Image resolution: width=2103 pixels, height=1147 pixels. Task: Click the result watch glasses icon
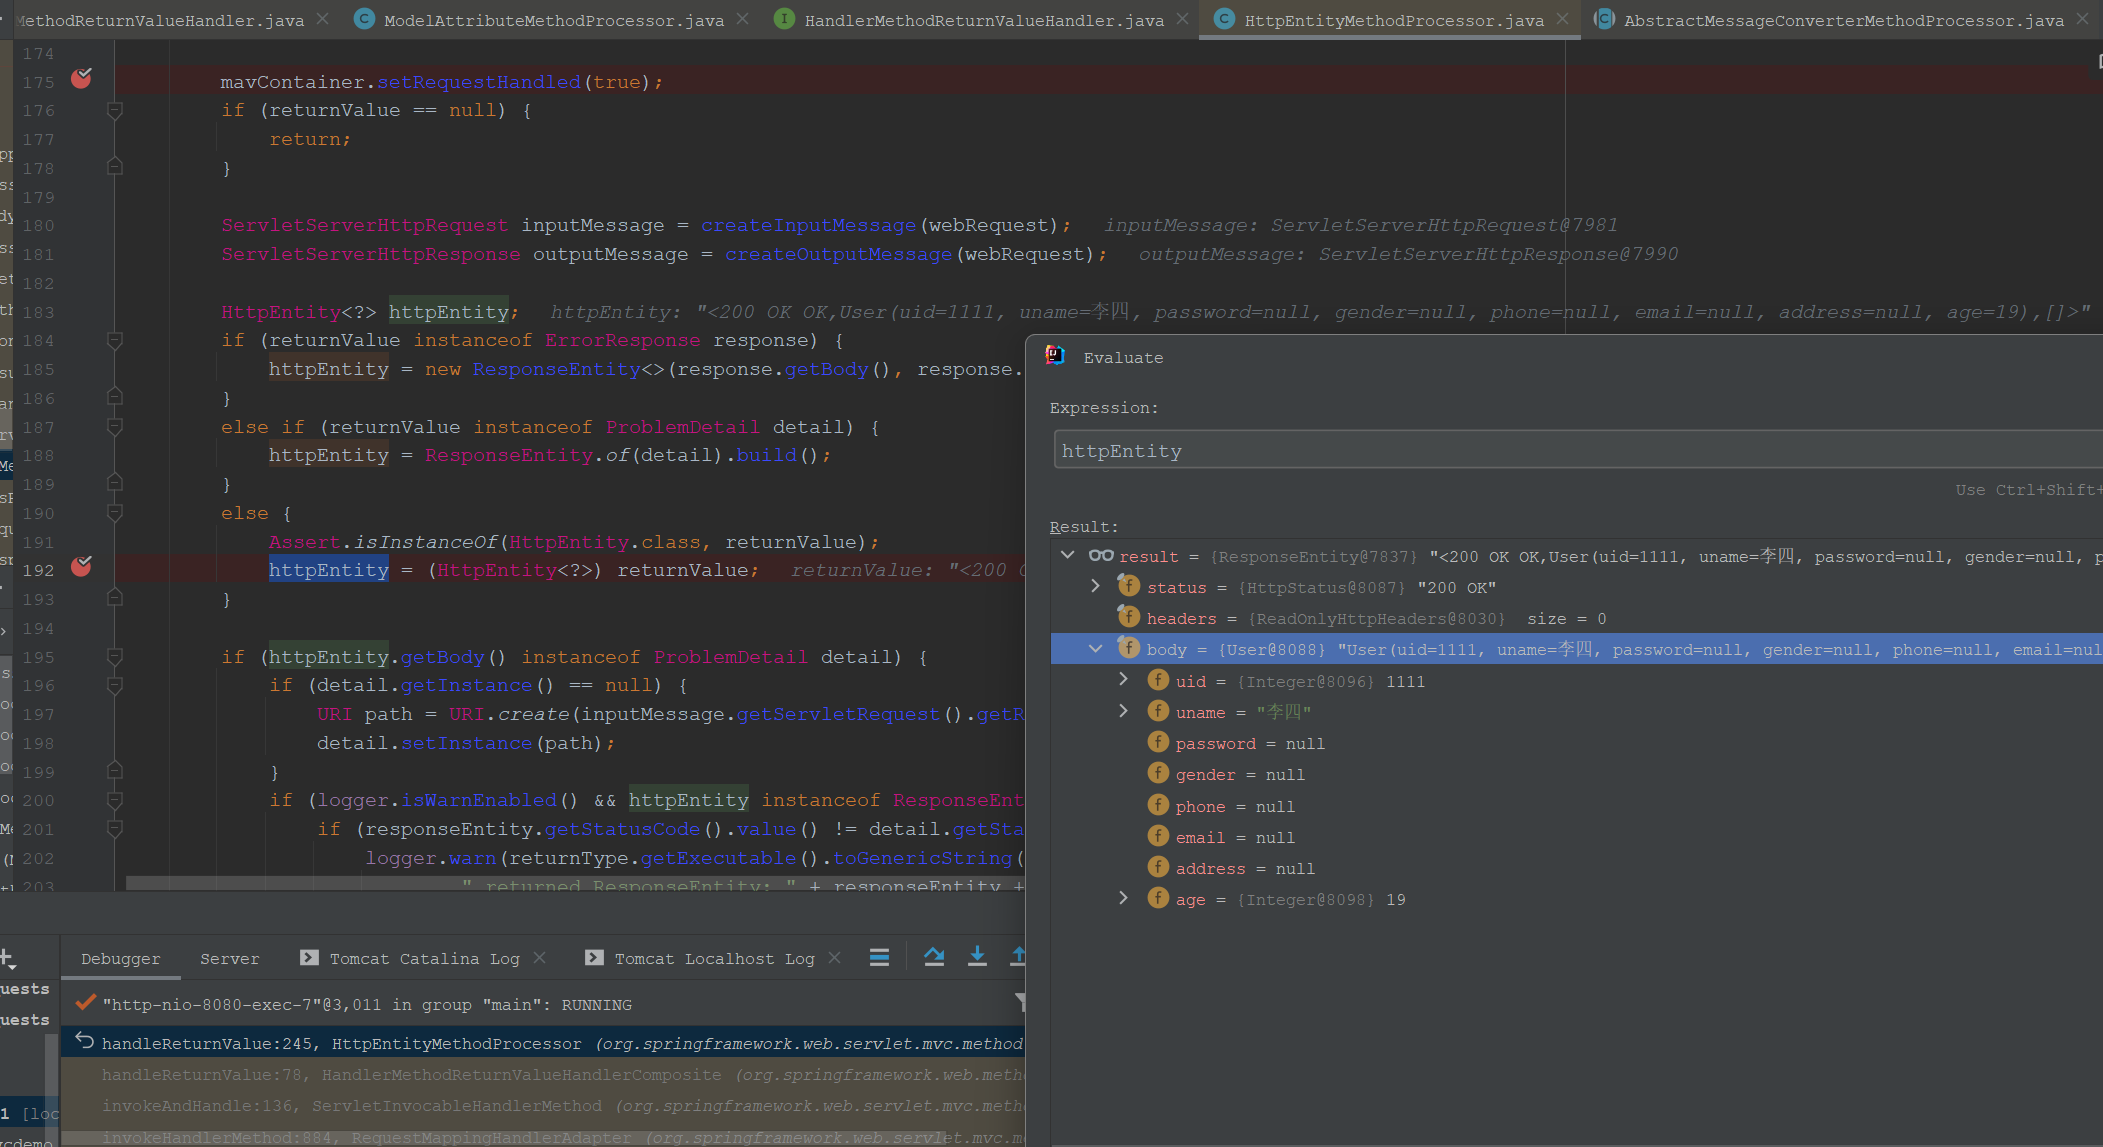point(1101,556)
